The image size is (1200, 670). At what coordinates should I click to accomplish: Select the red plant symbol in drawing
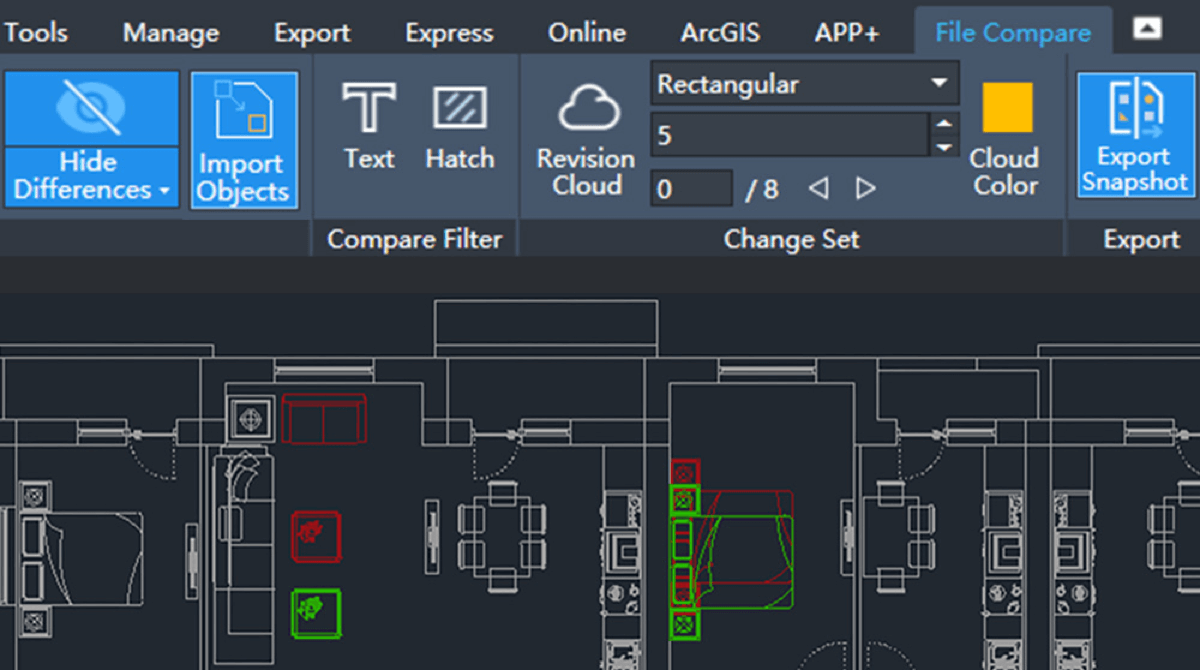[x=316, y=536]
